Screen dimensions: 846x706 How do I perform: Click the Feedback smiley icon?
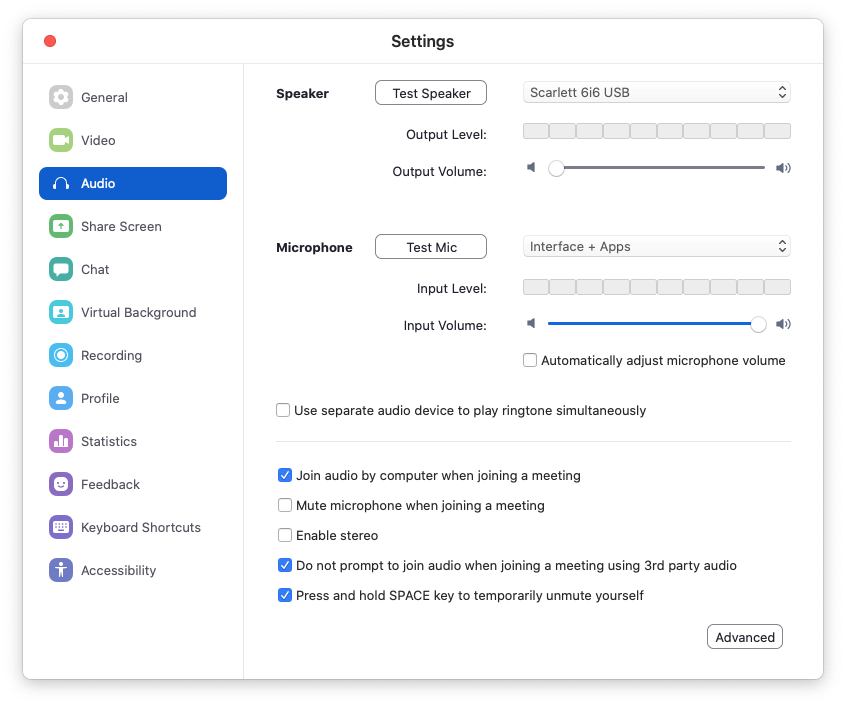coord(61,484)
